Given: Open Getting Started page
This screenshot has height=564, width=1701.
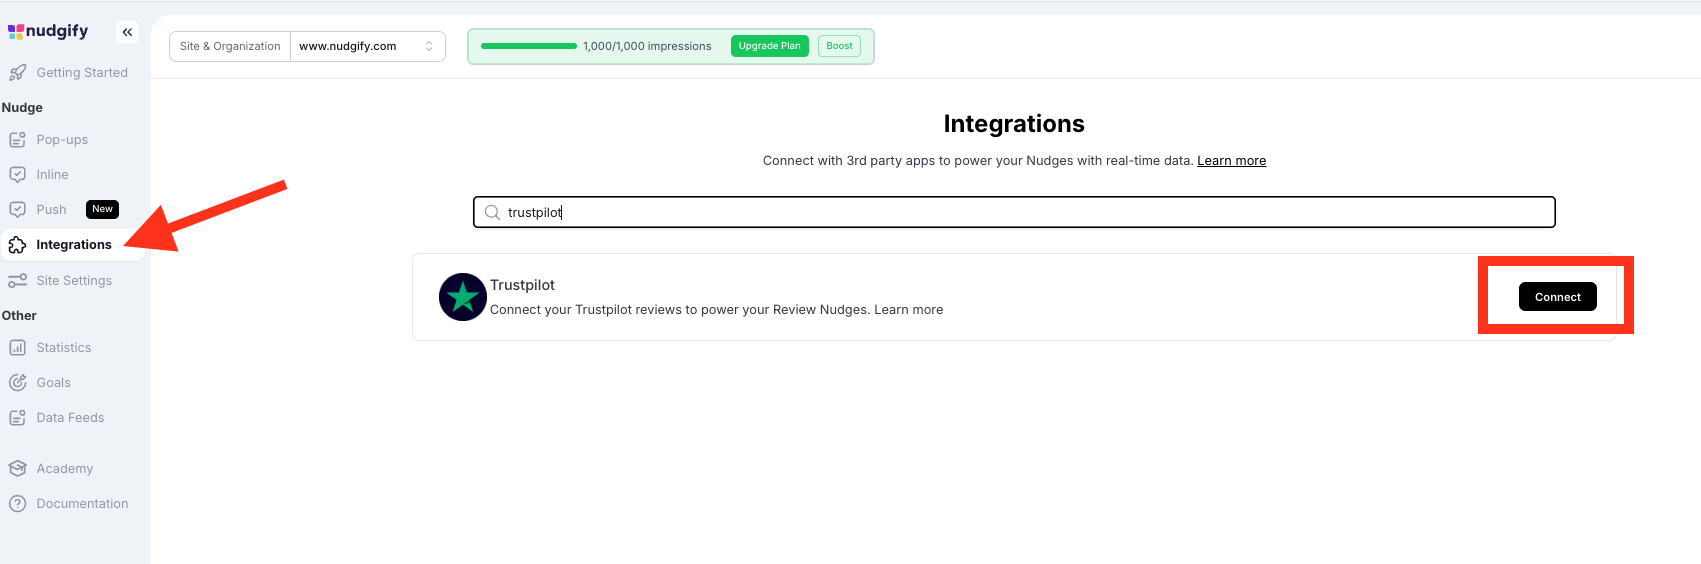Looking at the screenshot, I should pyautogui.click(x=82, y=72).
